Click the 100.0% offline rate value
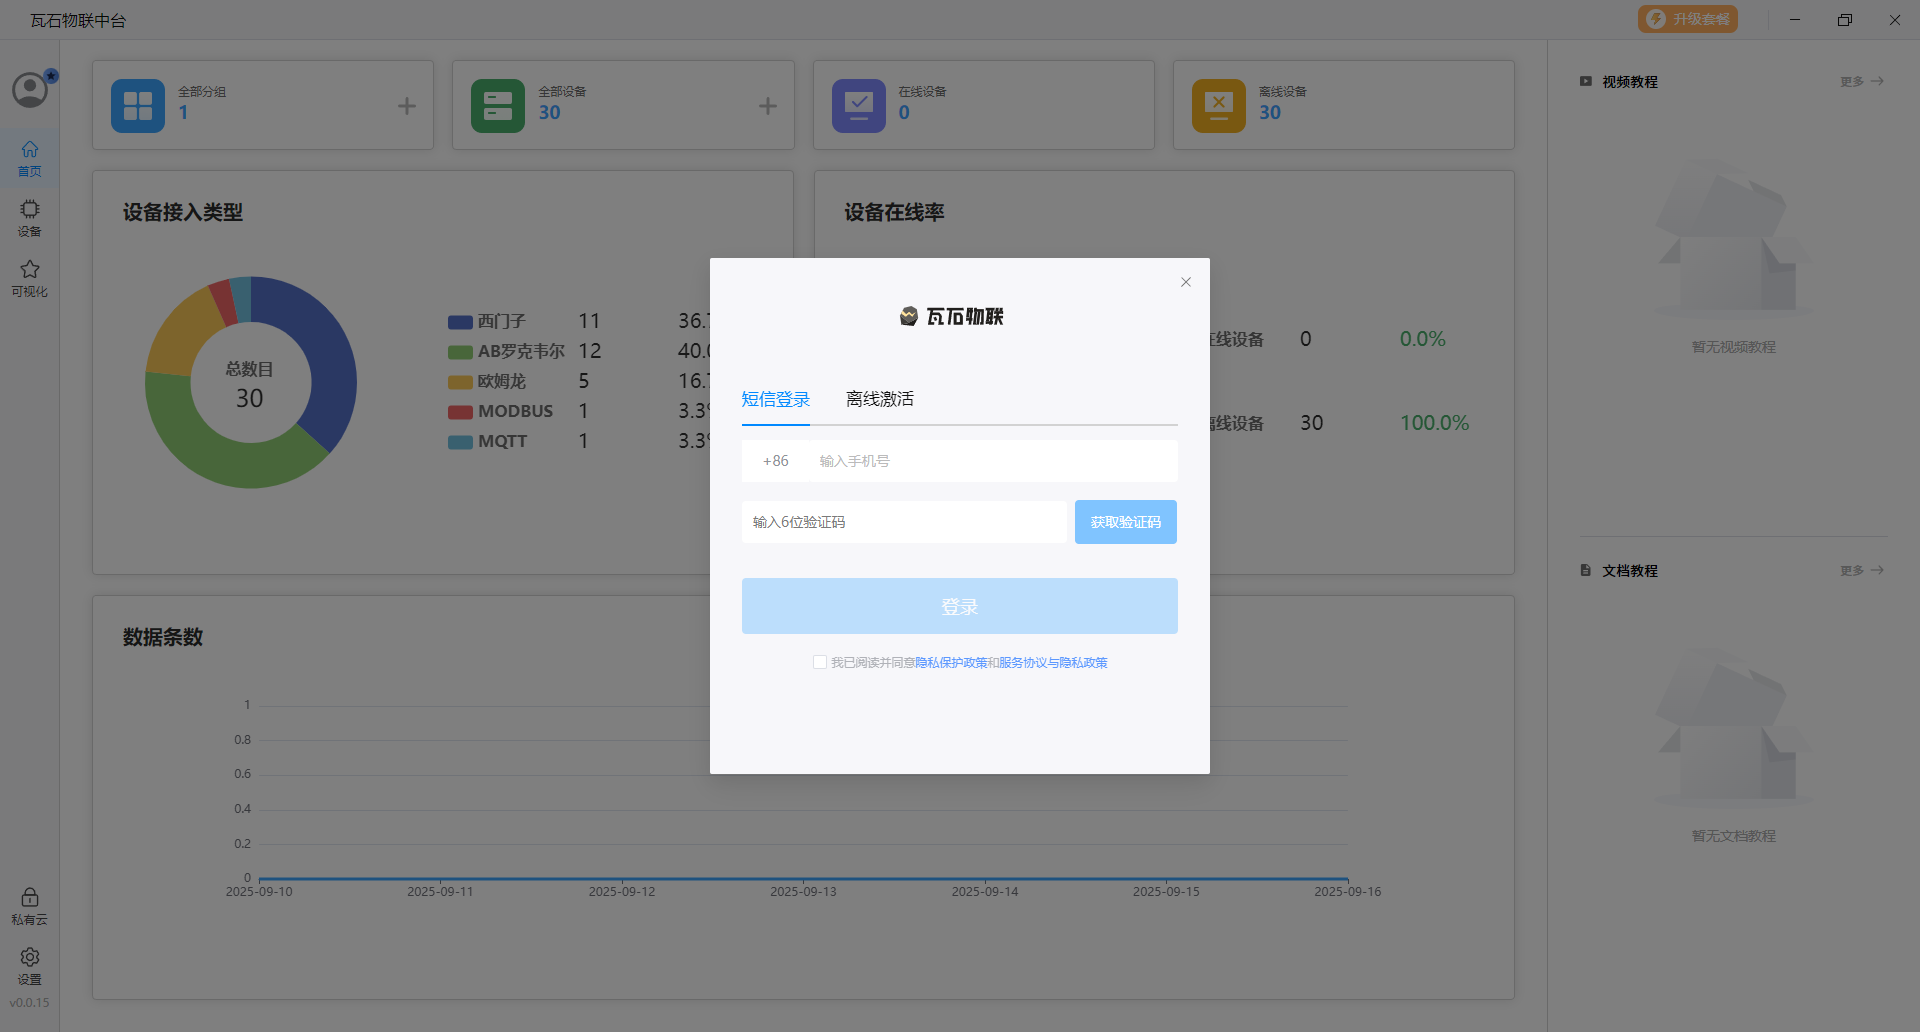 tap(1434, 423)
